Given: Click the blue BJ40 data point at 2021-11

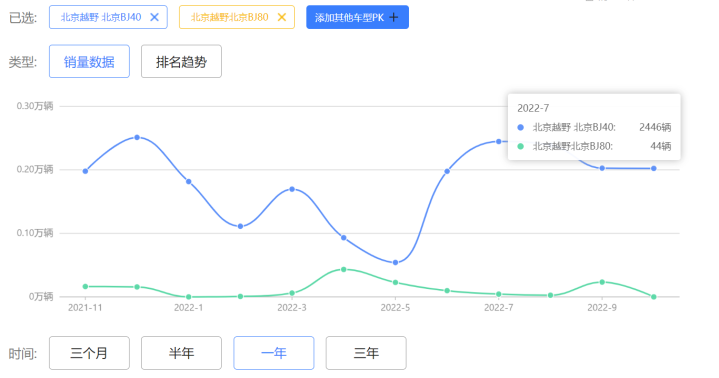Looking at the screenshot, I should [x=85, y=171].
